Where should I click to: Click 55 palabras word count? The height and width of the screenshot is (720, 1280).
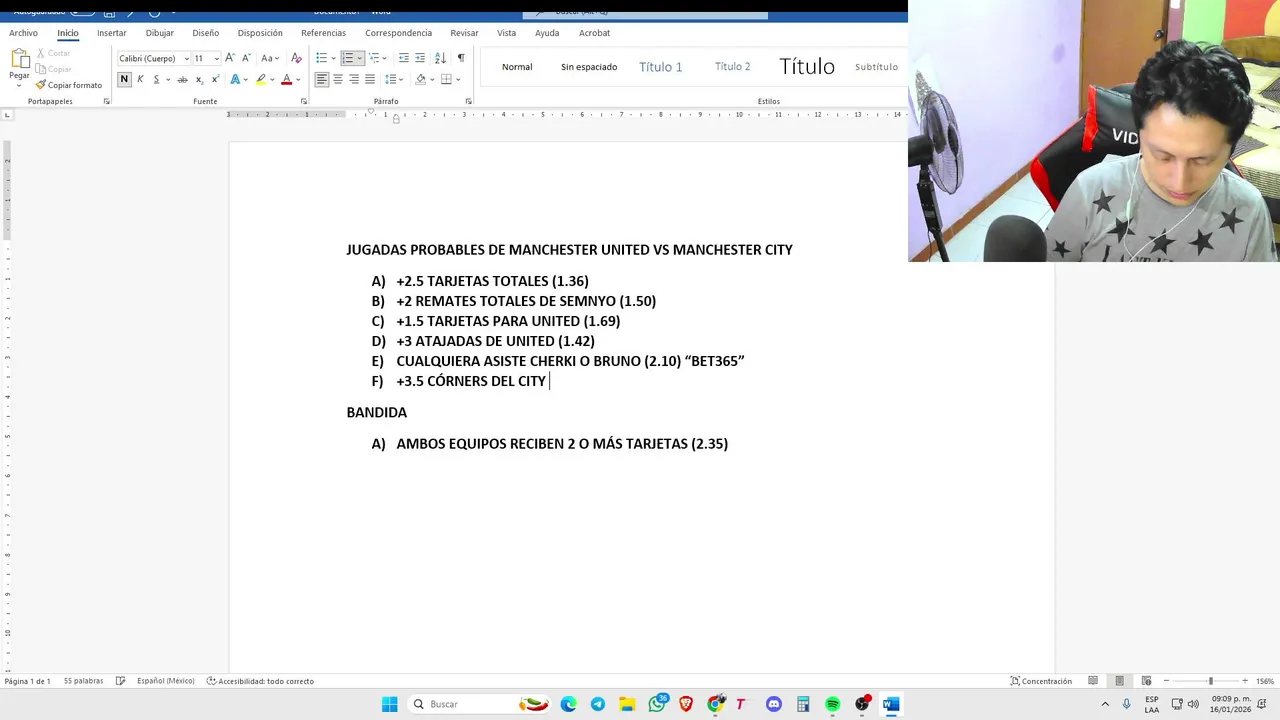(x=83, y=681)
